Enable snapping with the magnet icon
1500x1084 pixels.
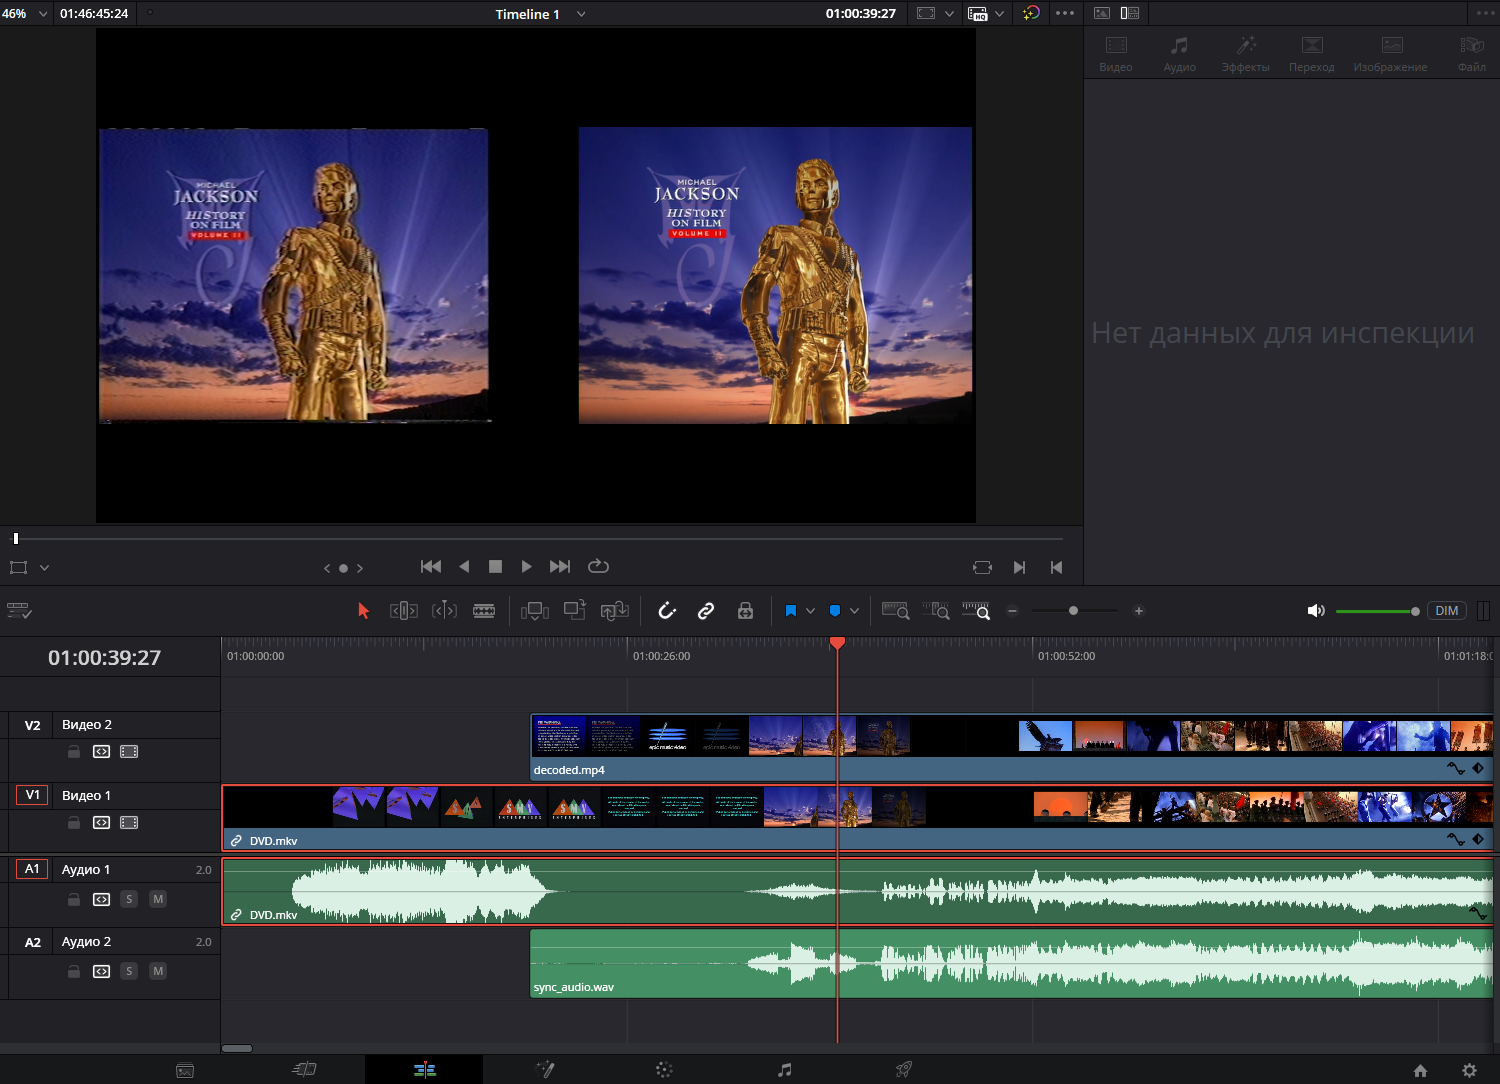[667, 610]
